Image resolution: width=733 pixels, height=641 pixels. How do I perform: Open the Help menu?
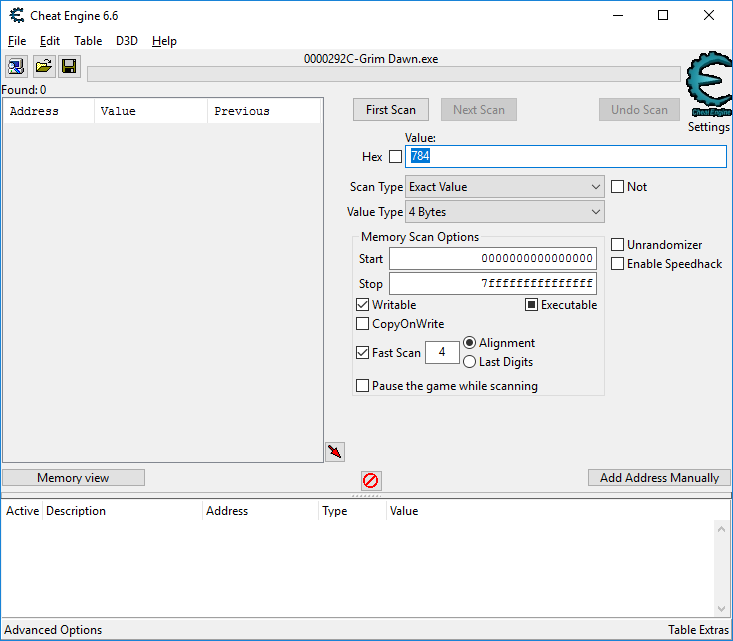point(164,41)
